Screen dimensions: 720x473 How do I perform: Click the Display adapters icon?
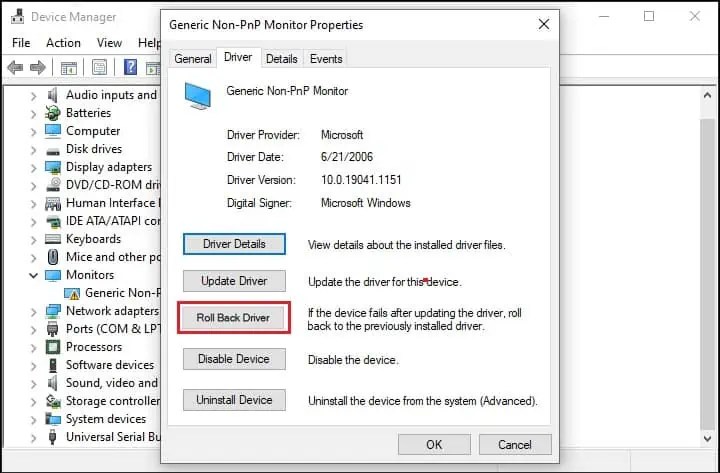[x=53, y=167]
